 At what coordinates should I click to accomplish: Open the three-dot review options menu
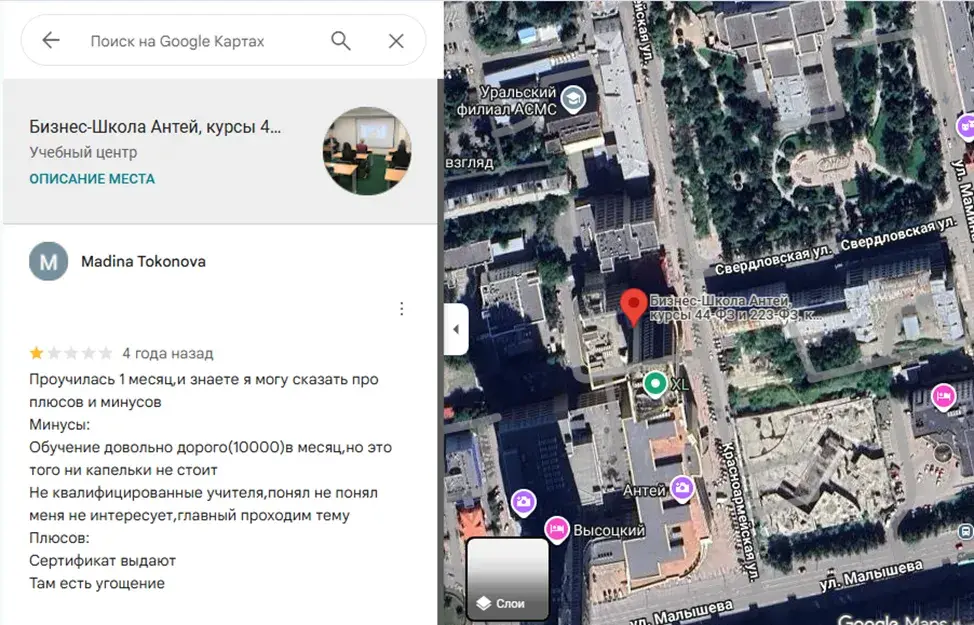pyautogui.click(x=402, y=309)
